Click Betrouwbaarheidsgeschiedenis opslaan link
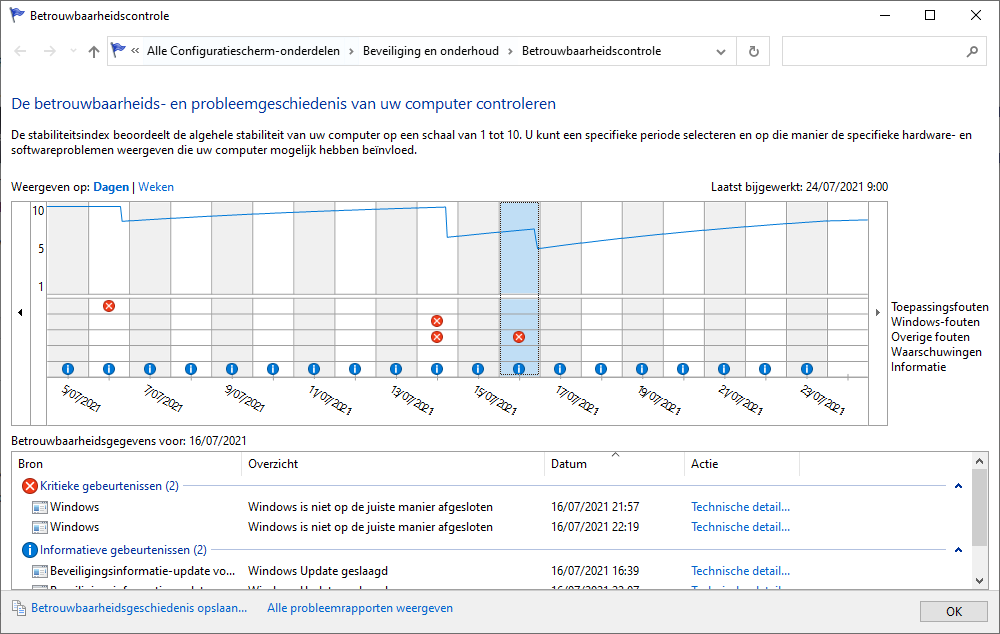The width and height of the screenshot is (1000, 634). coord(138,608)
